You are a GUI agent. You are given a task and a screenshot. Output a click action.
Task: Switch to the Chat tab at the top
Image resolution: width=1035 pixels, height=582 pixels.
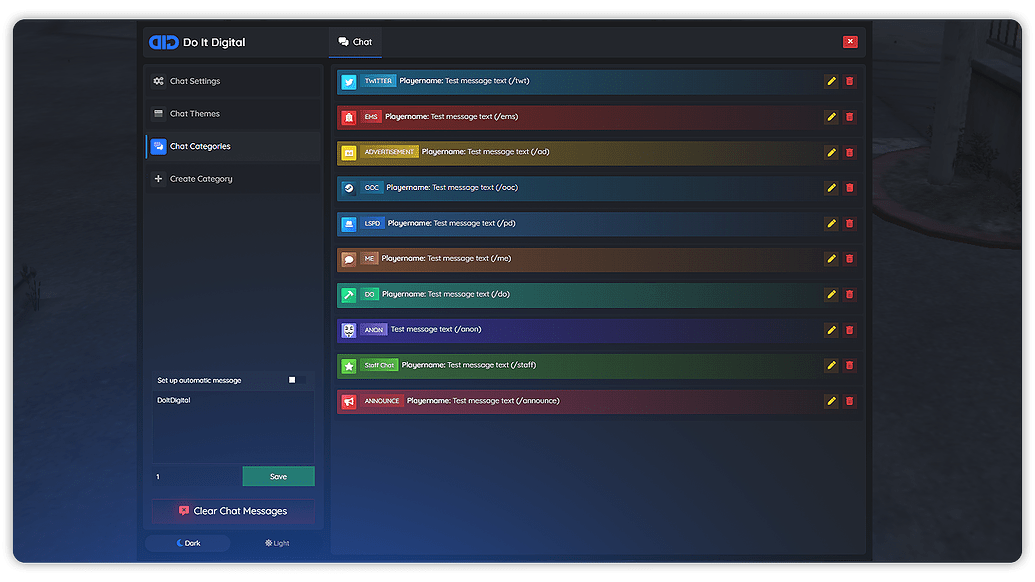(x=355, y=42)
